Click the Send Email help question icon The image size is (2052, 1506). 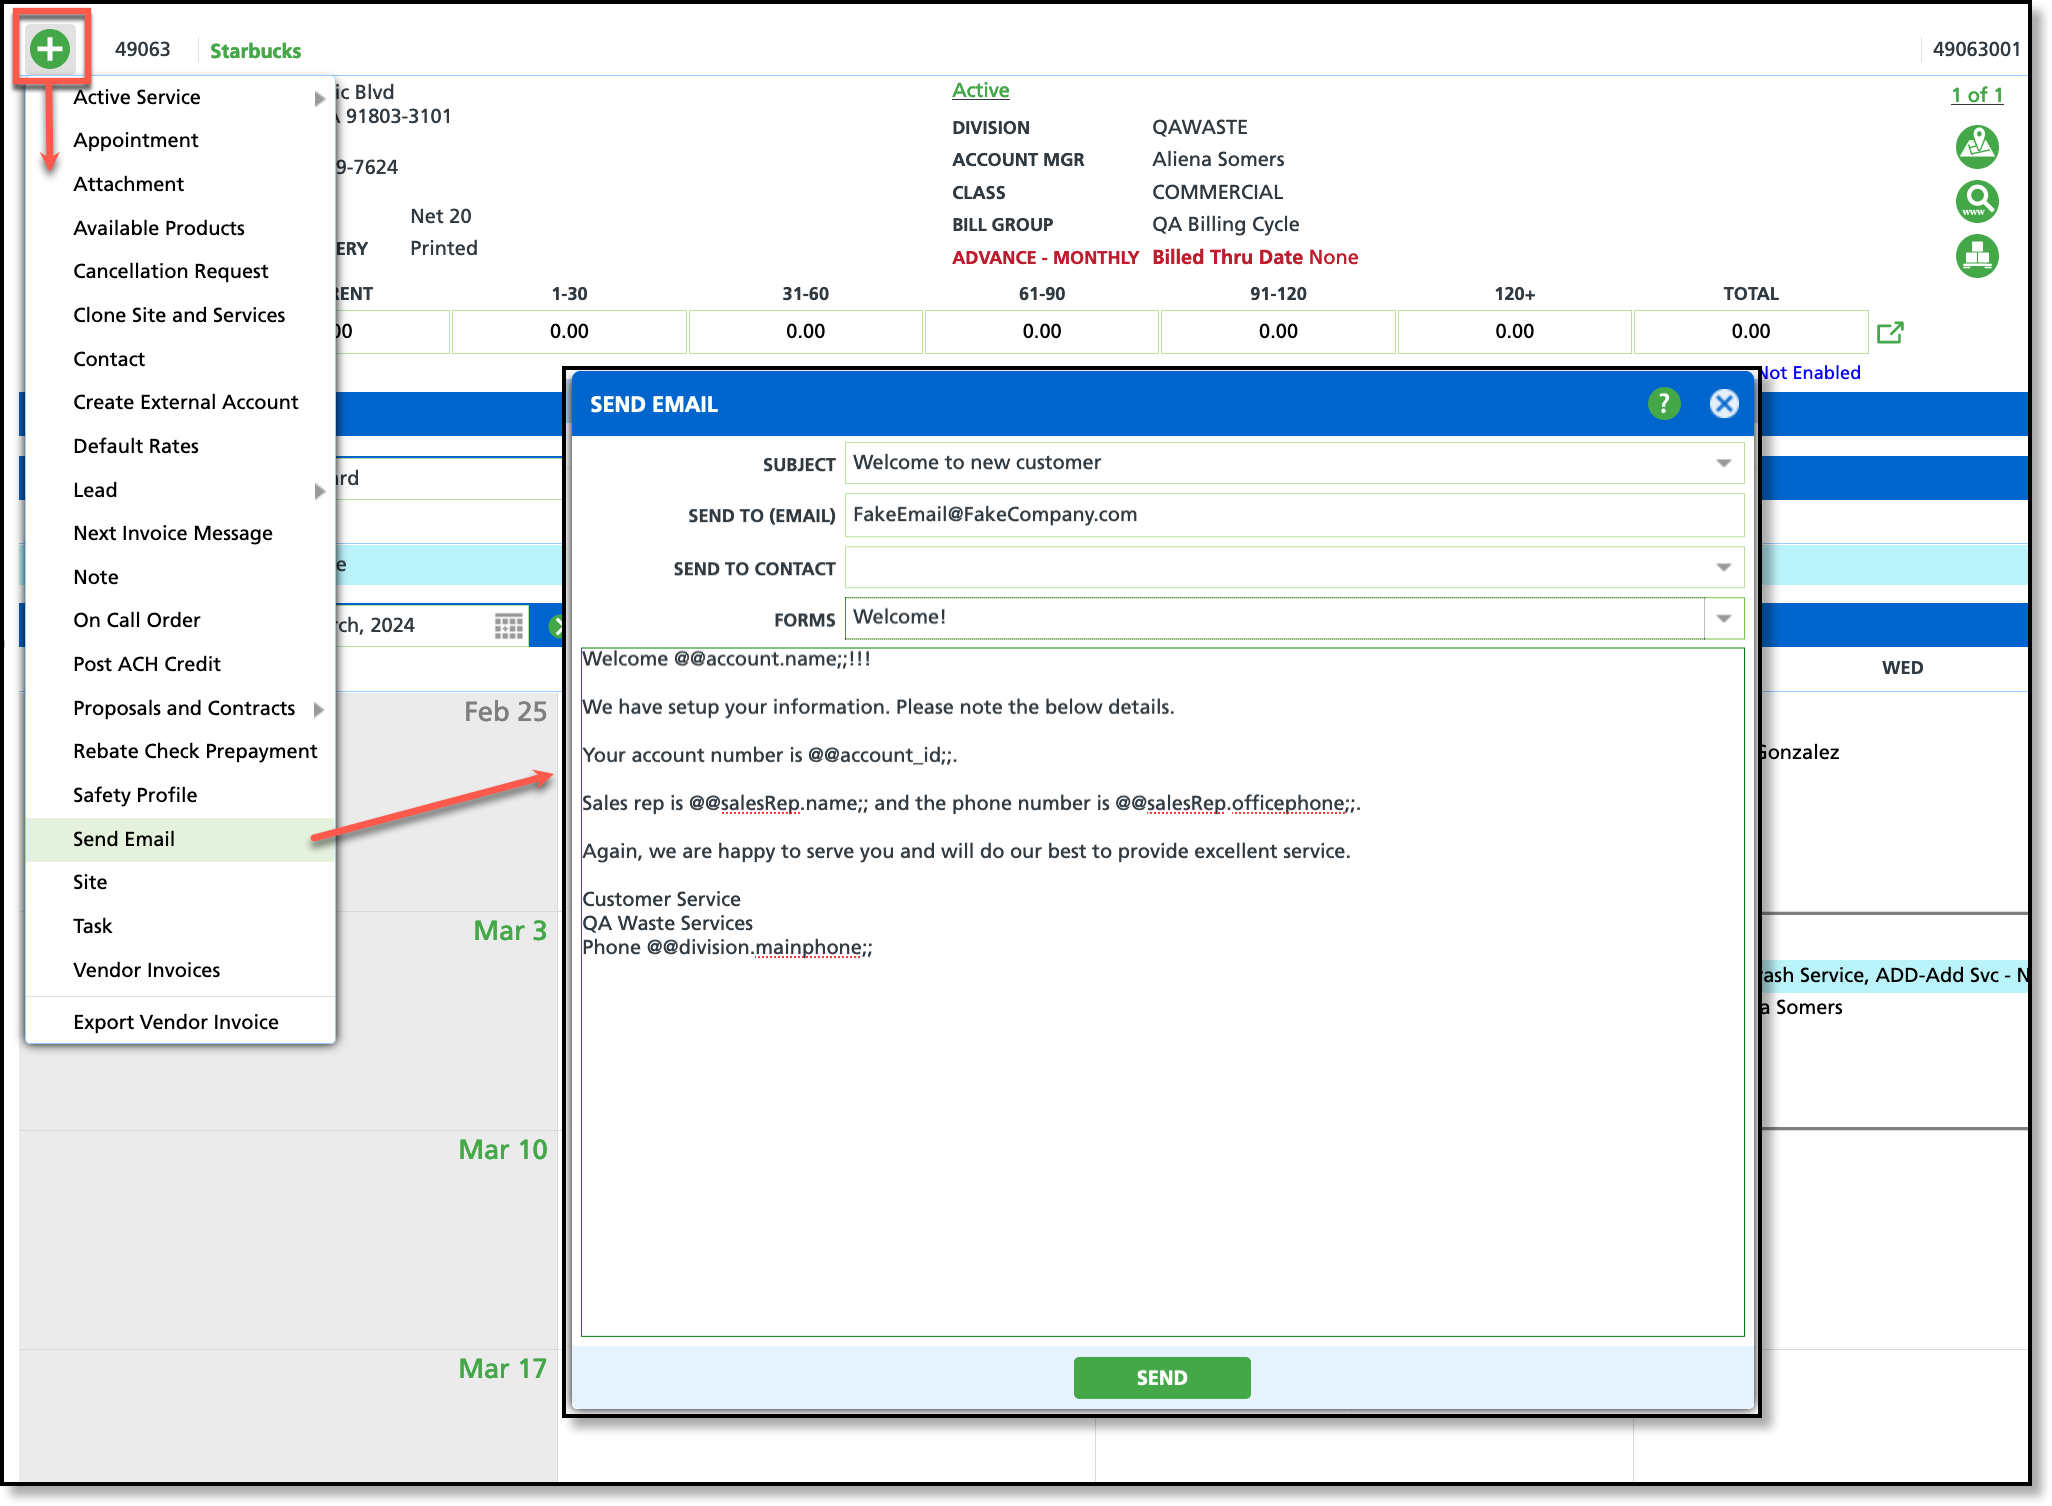[1663, 404]
